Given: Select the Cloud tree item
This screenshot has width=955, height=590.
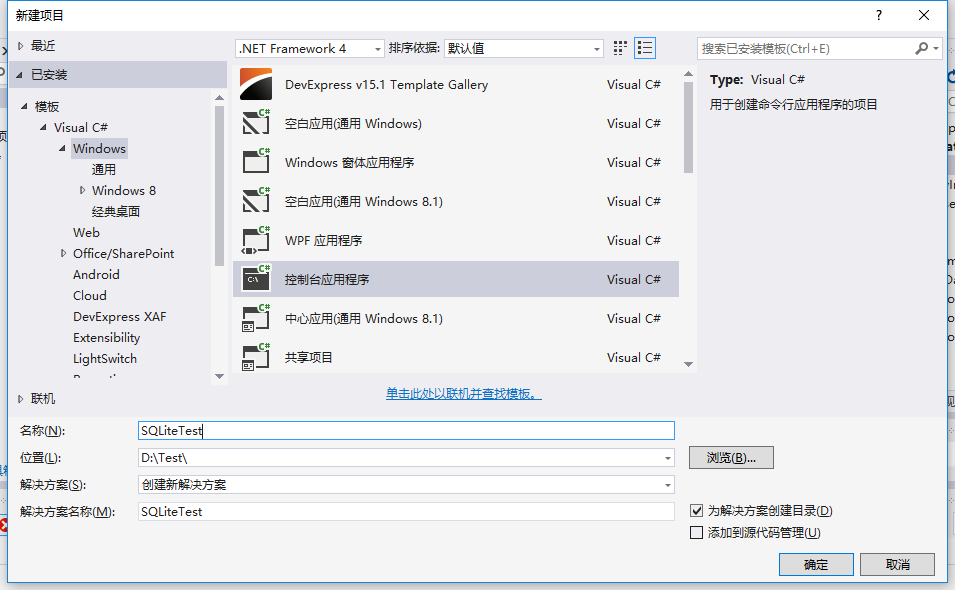Looking at the screenshot, I should 90,295.
